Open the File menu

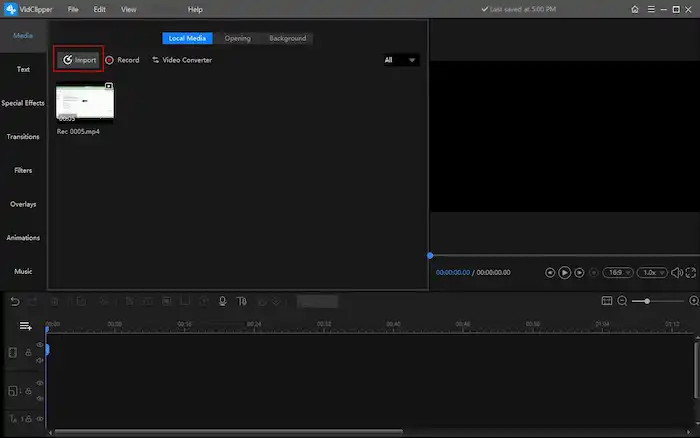[73, 9]
